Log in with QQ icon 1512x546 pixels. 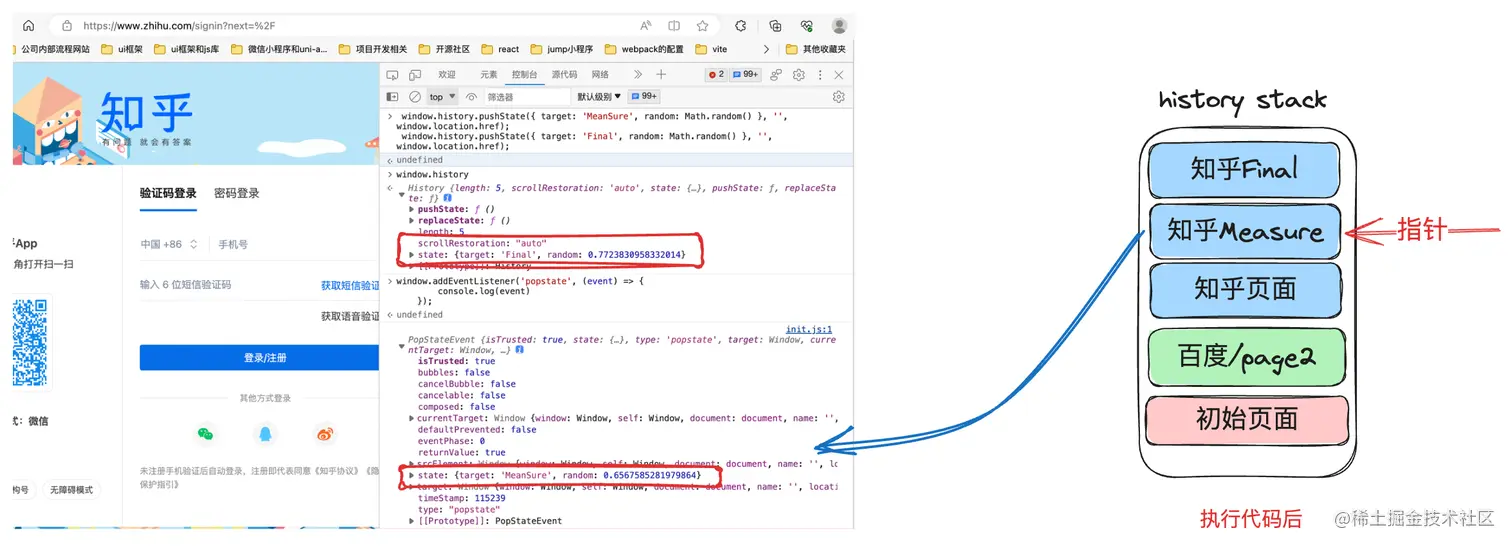click(x=265, y=434)
